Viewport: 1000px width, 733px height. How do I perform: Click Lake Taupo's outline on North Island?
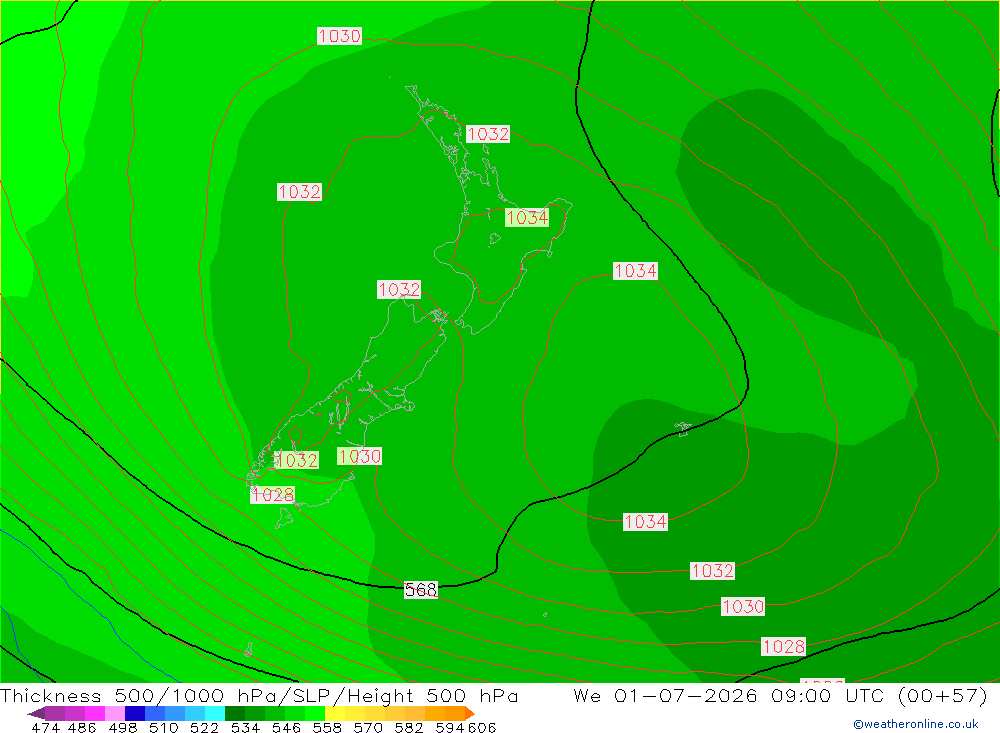(495, 239)
